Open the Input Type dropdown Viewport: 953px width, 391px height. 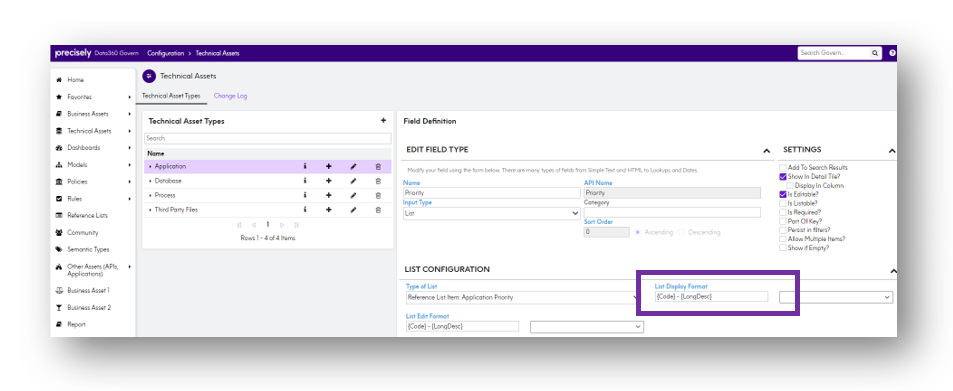tap(492, 213)
